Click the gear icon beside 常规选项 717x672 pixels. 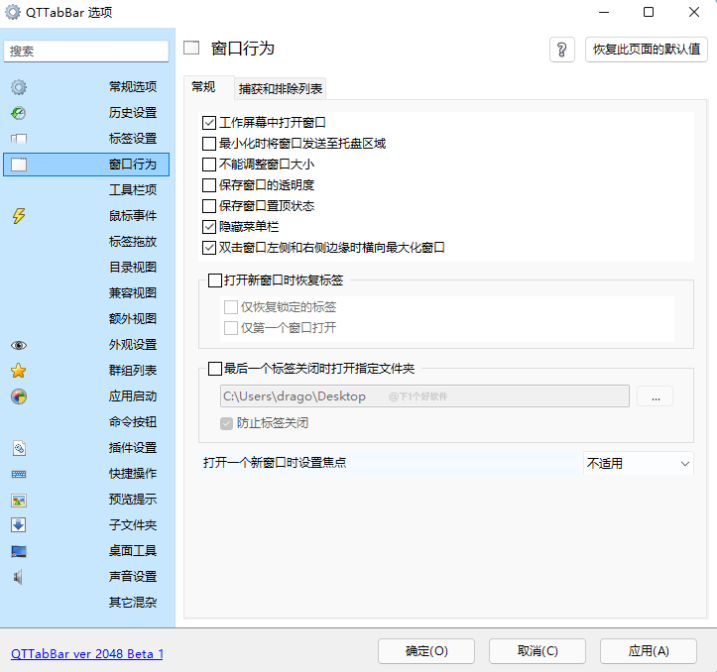click(x=19, y=87)
